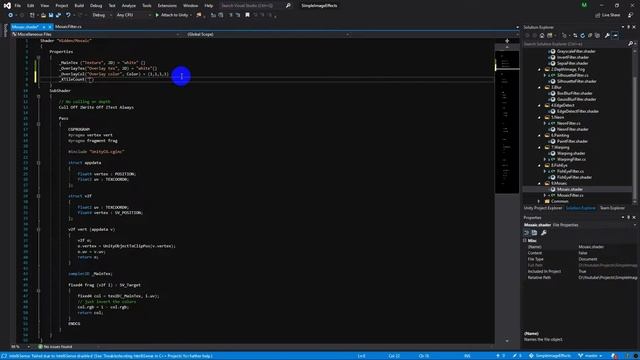The height and width of the screenshot is (360, 640).
Task: Select PaintFilter.shader in Solution Explorer
Action: 572,141
